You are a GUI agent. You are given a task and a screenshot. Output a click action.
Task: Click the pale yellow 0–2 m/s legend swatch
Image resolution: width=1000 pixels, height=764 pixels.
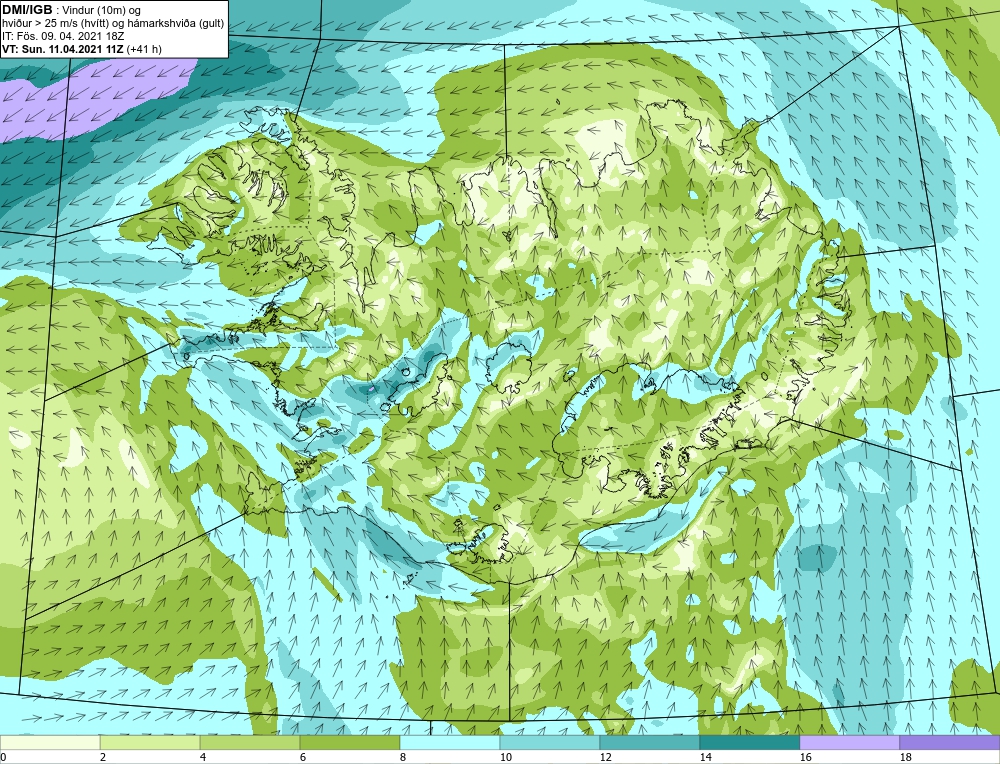pyautogui.click(x=50, y=743)
